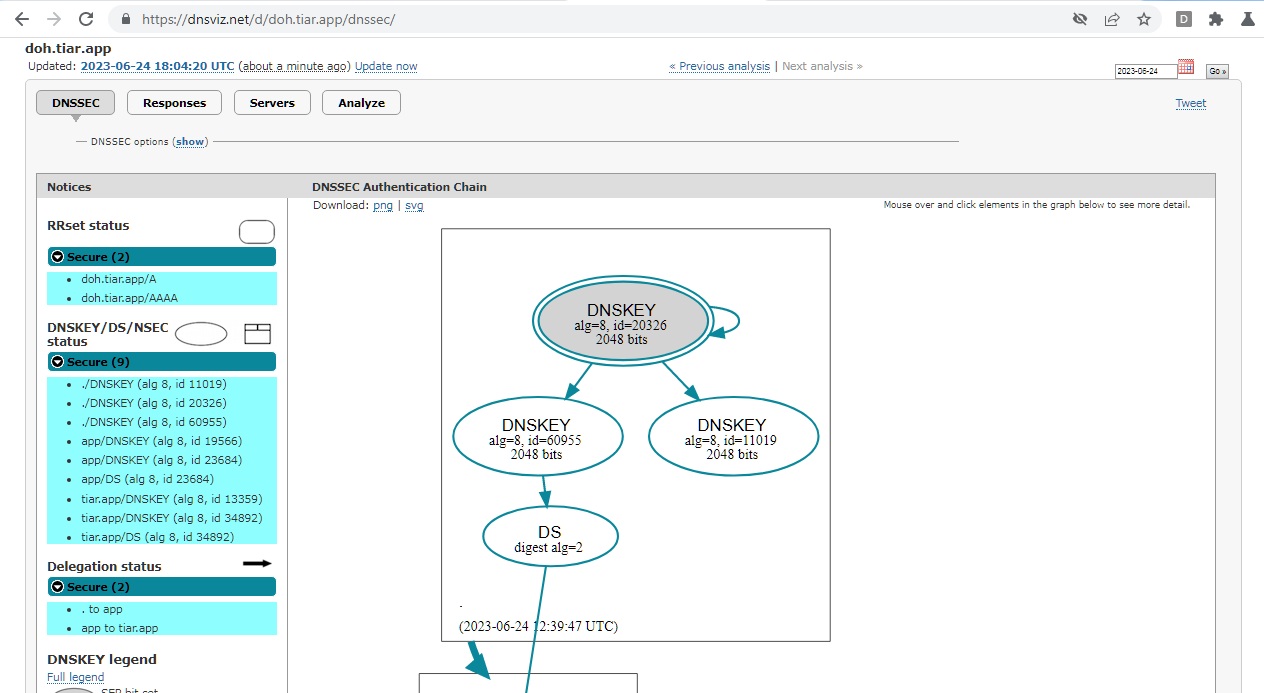Screen dimensions: 1264x693
Task: Download the graph as svg
Action: tap(414, 205)
